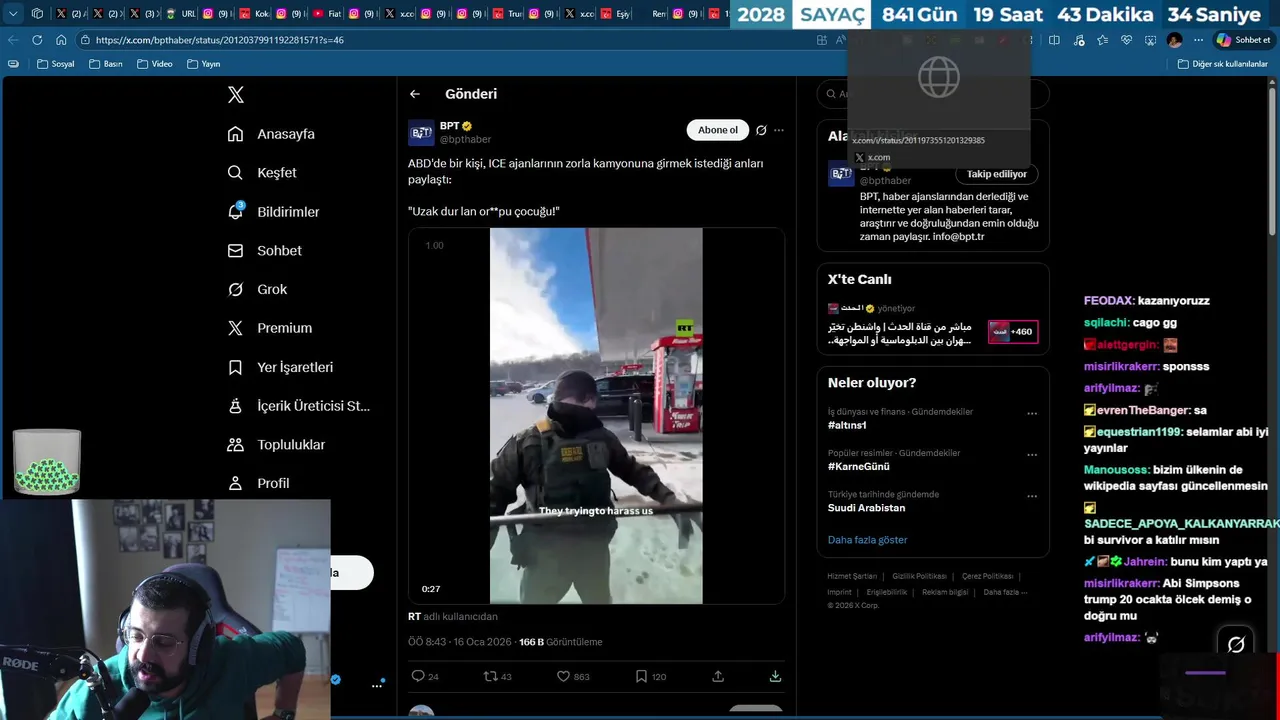The image size is (1280, 720).
Task: Click the browser address bar URL
Action: 219,40
